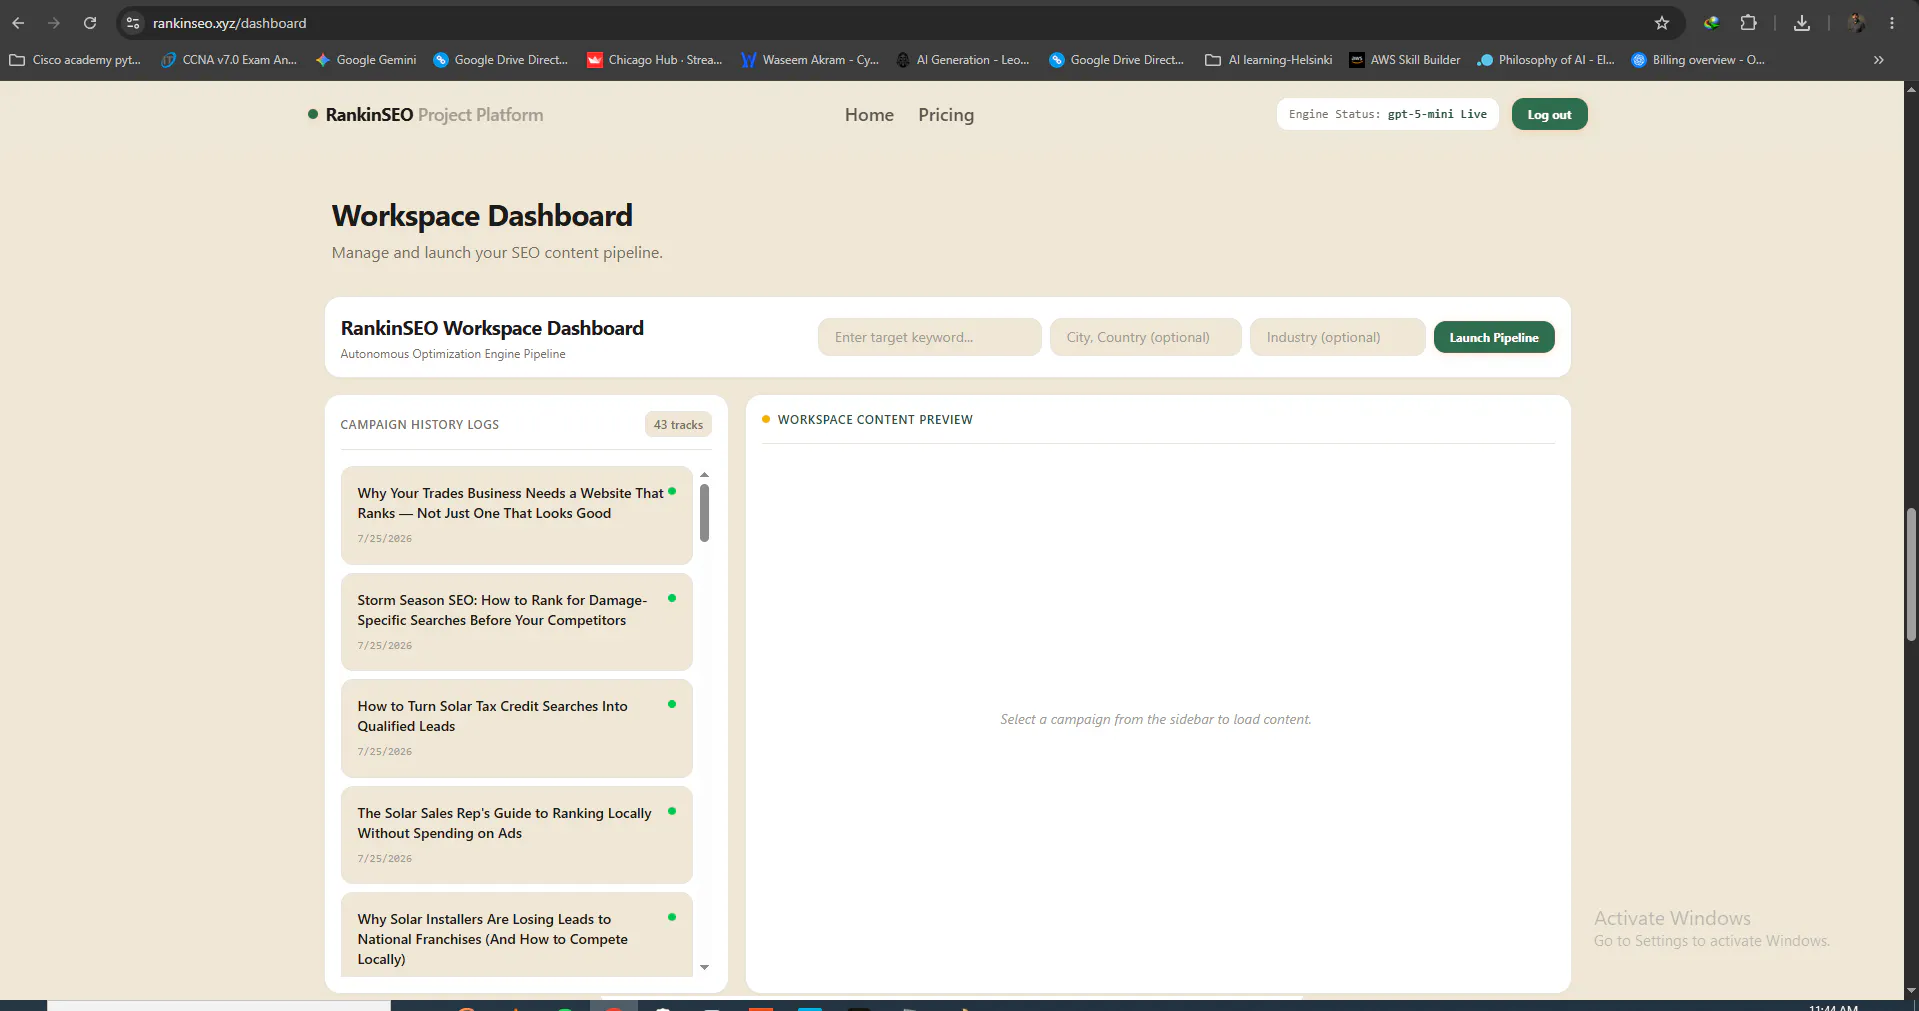Open the Solar Sales Rep's Guide campaign
The height and width of the screenshot is (1011, 1919).
(516, 835)
